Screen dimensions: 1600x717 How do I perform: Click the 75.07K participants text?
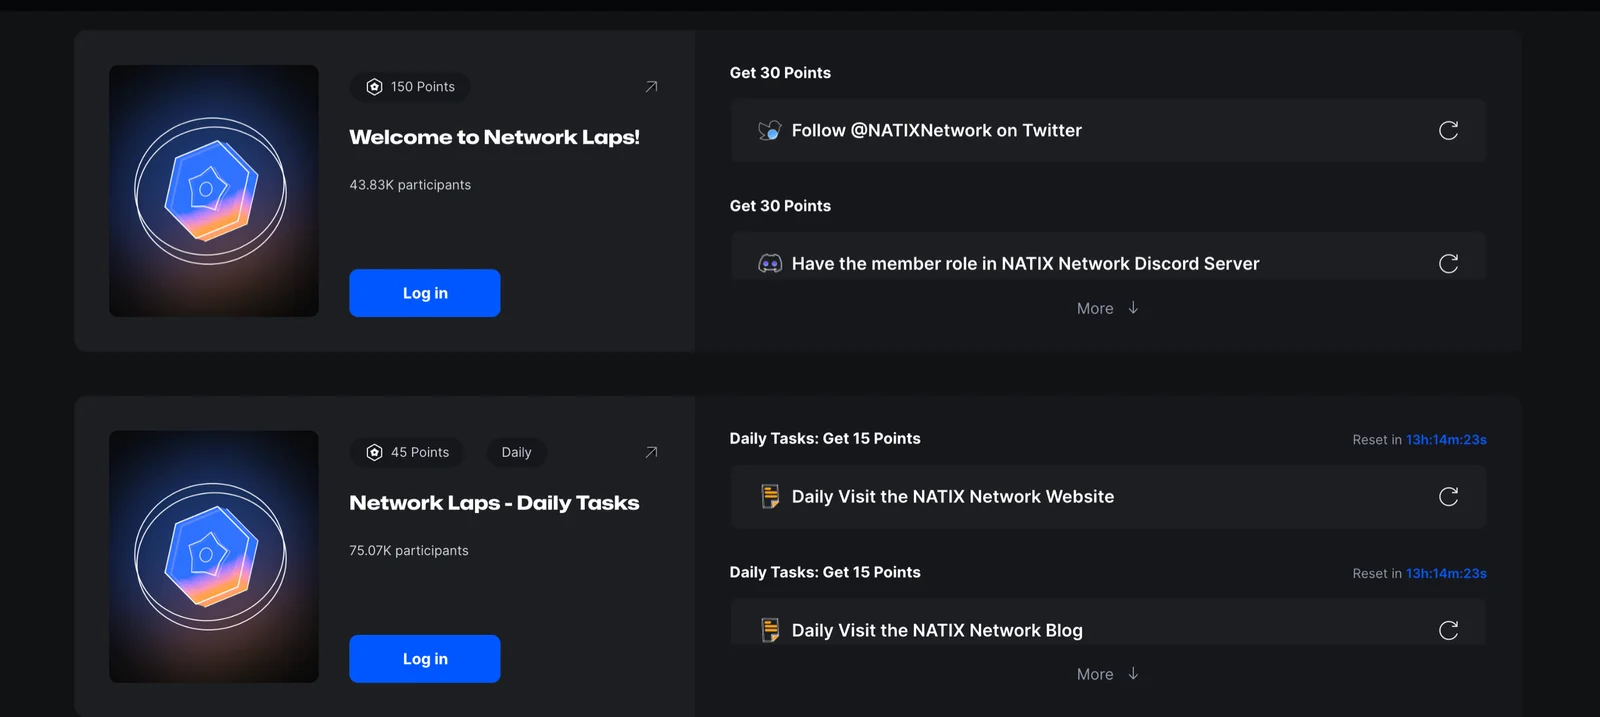pos(409,551)
